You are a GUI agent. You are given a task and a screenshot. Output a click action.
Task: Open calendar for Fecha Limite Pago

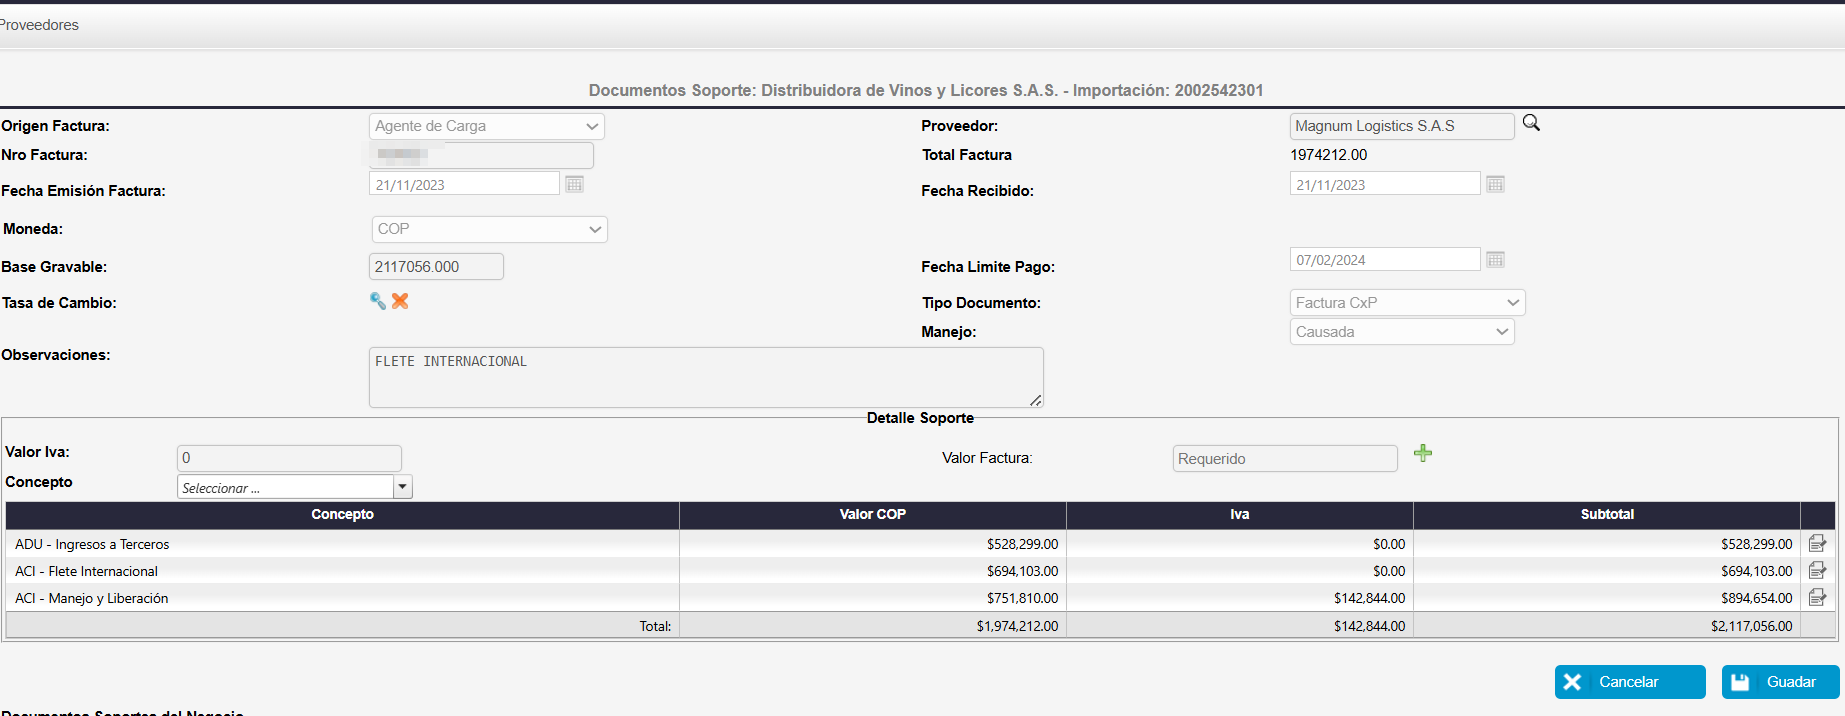coord(1495,260)
